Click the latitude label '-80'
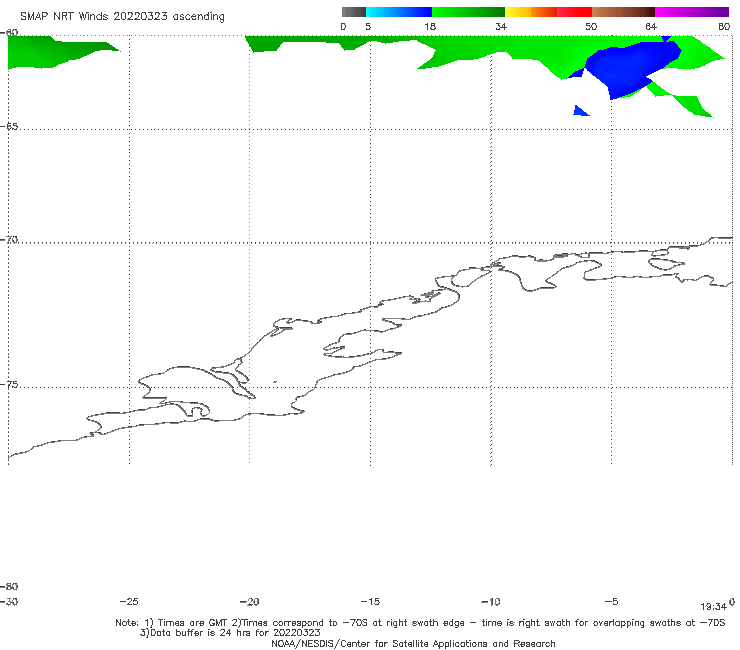The width and height of the screenshot is (740, 650). click(9, 586)
